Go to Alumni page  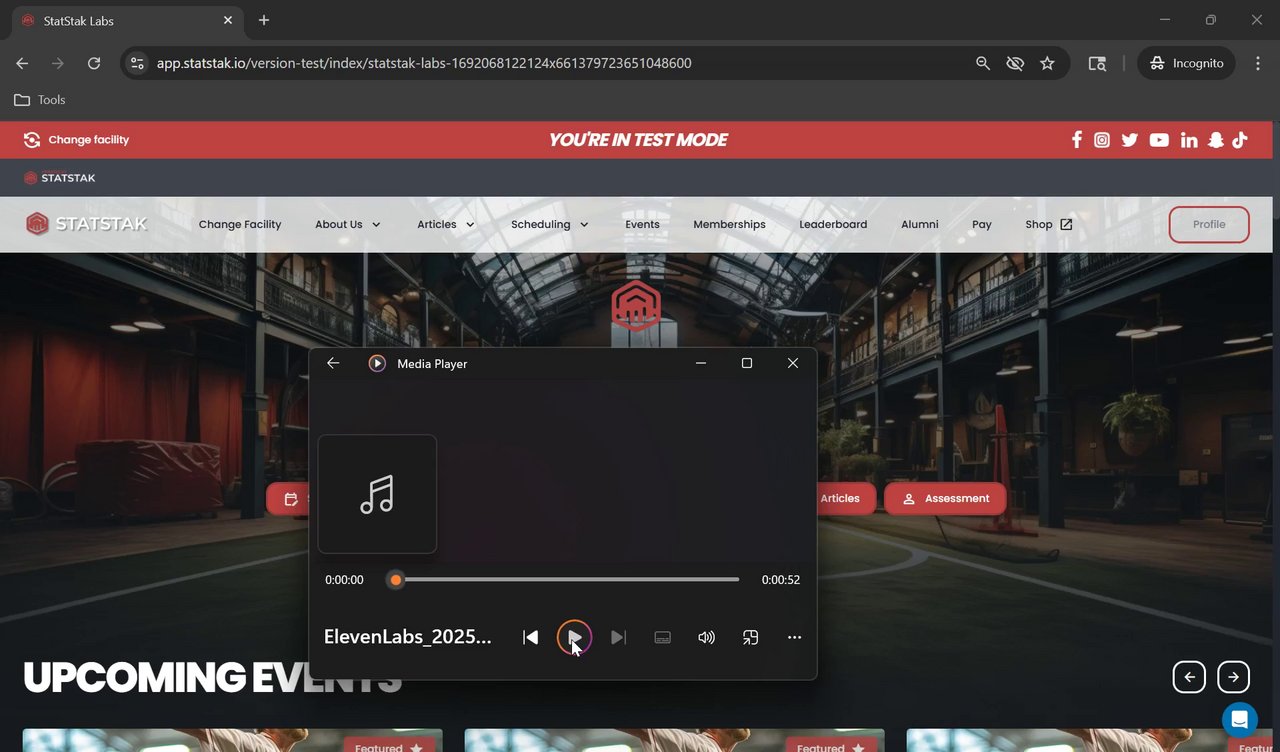click(919, 224)
